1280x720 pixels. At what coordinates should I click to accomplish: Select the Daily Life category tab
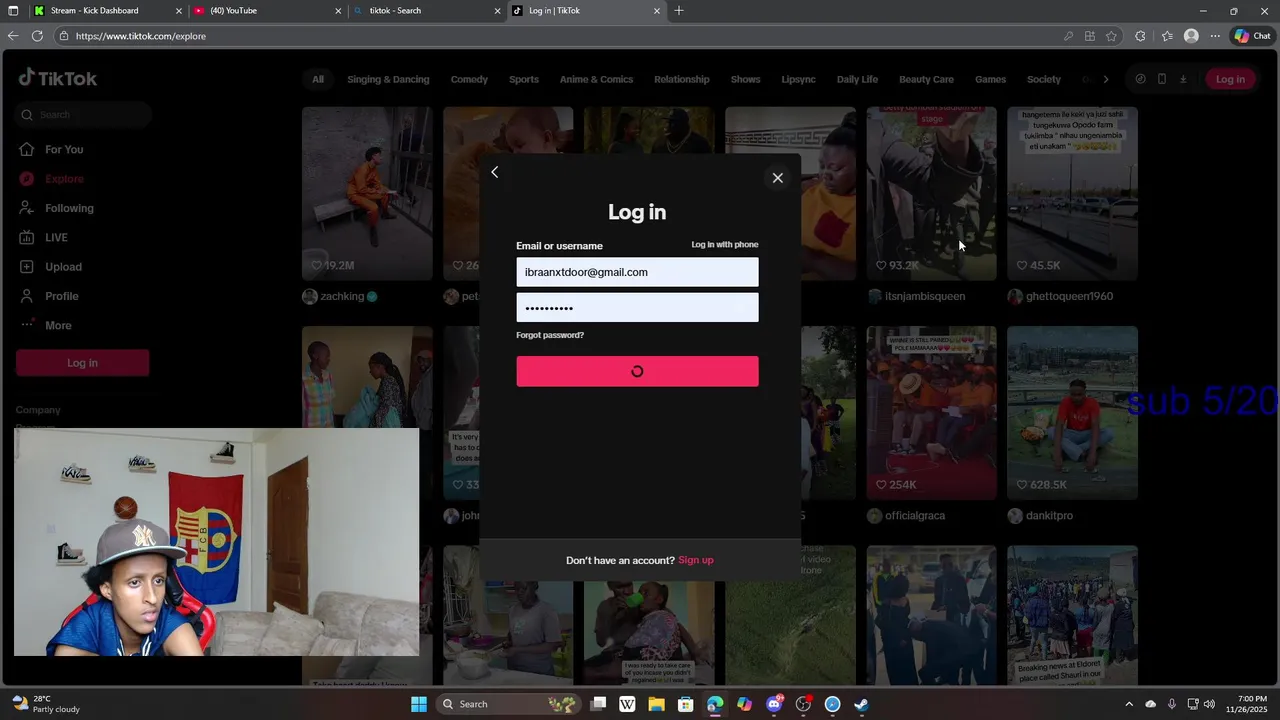coord(857,79)
